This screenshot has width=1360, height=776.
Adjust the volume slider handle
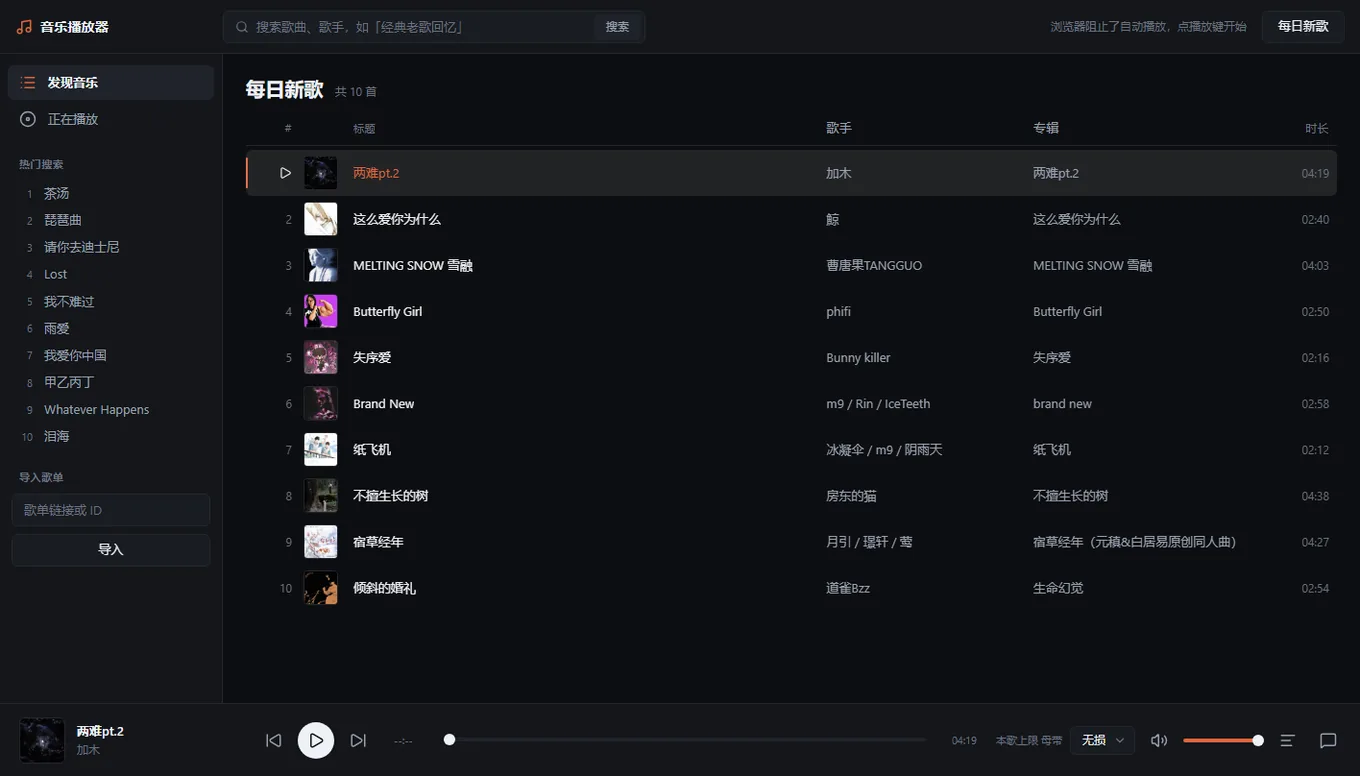click(x=1258, y=740)
